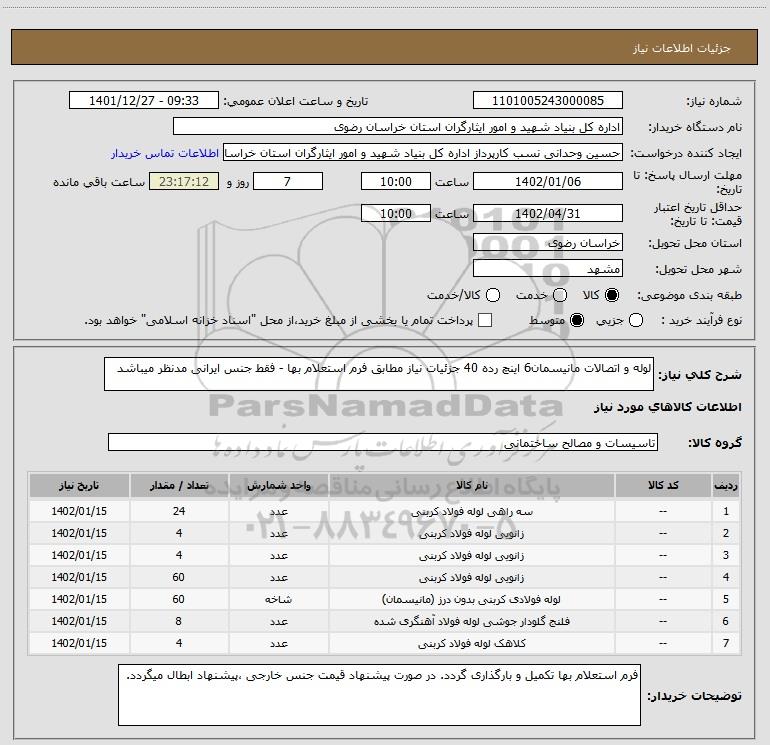The width and height of the screenshot is (770, 745).
Task: Click زانویی لوله فولاد کربنی in row 3
Action: [471, 555]
